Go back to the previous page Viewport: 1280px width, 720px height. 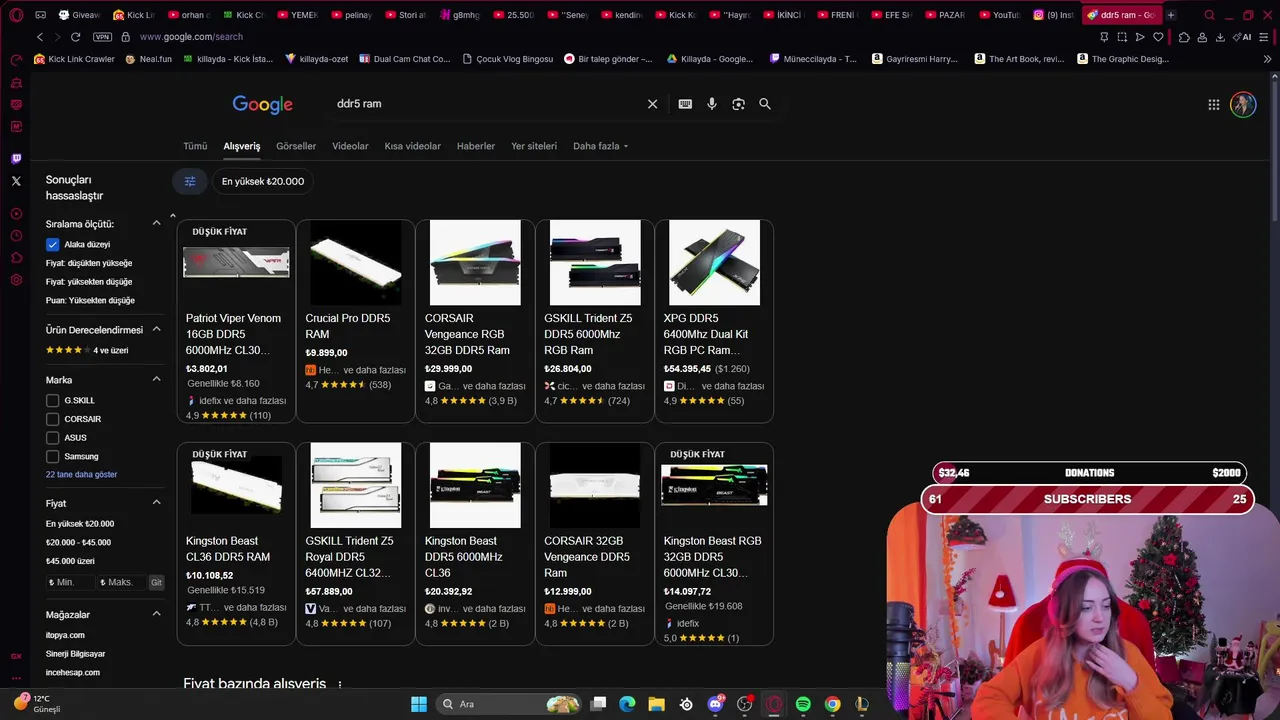[x=40, y=37]
